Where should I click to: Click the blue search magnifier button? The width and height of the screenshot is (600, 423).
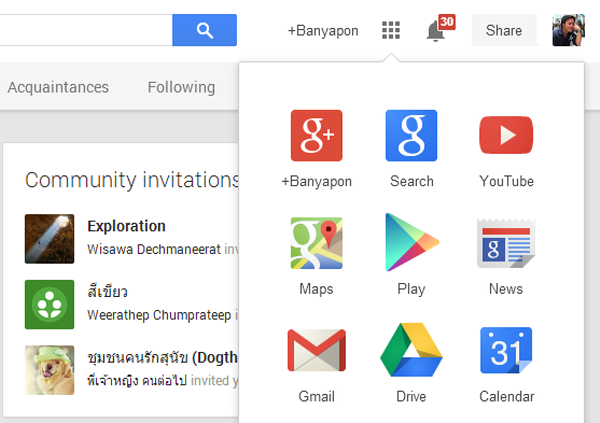204,30
